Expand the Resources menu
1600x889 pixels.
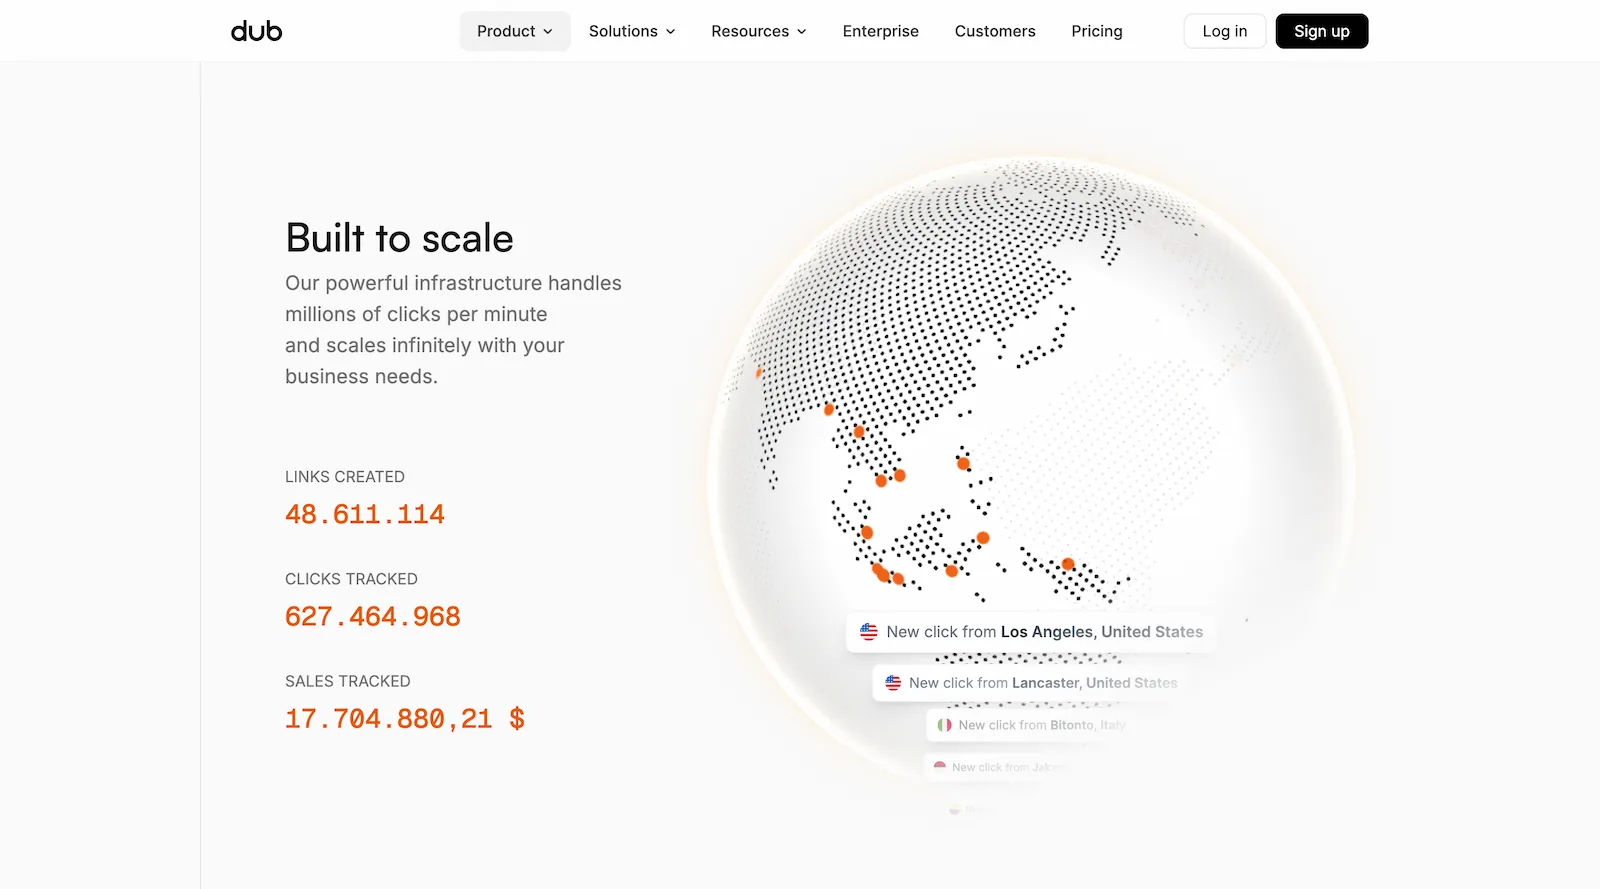[x=758, y=31]
